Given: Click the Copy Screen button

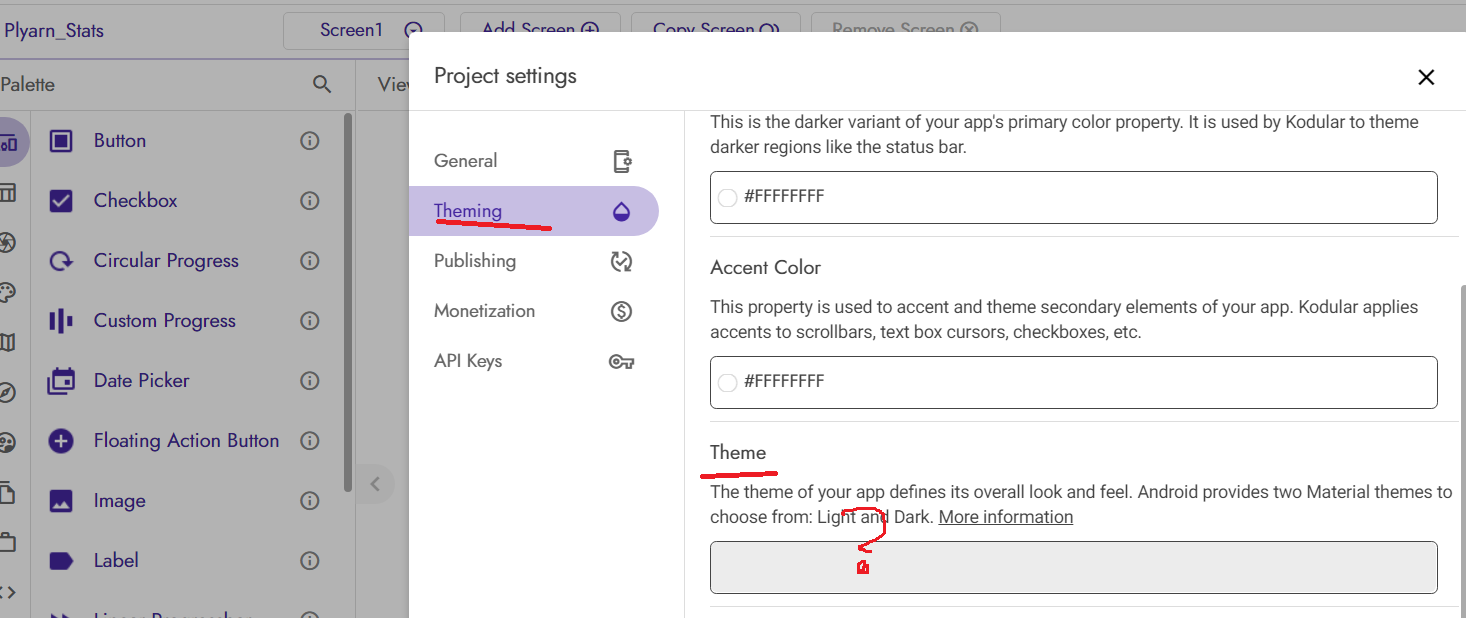Looking at the screenshot, I should click(x=716, y=23).
